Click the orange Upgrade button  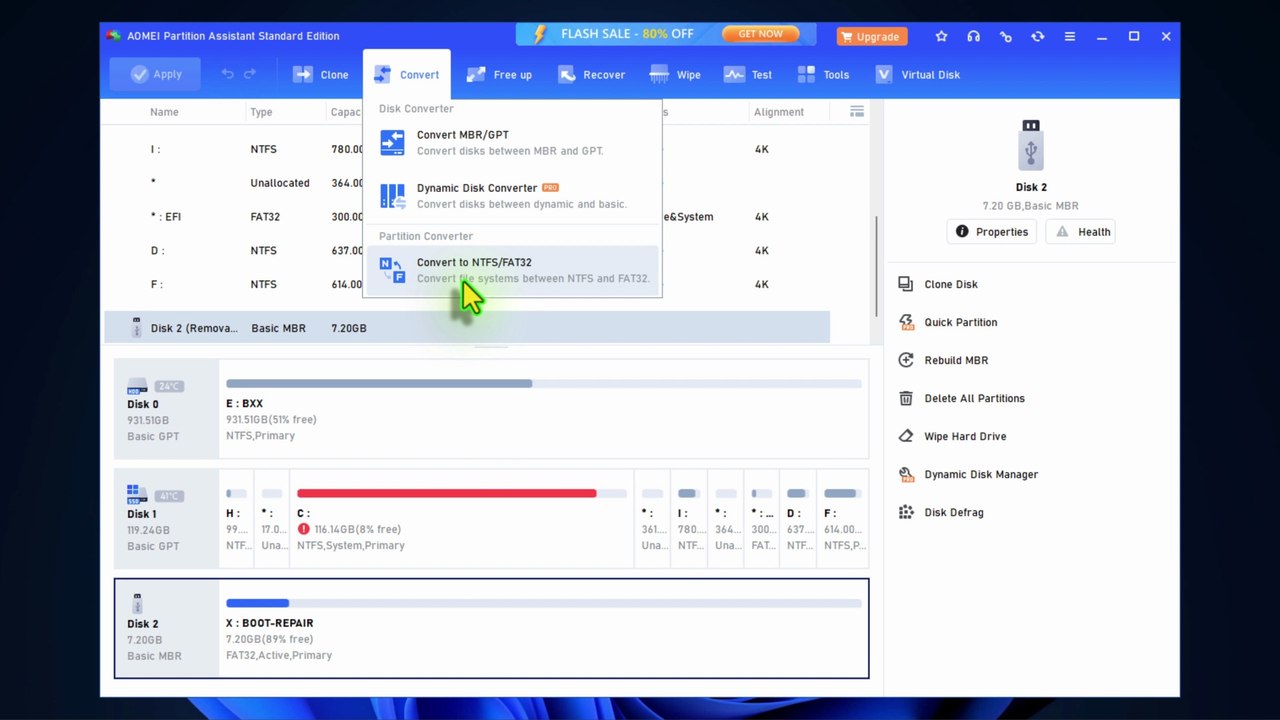(x=871, y=36)
